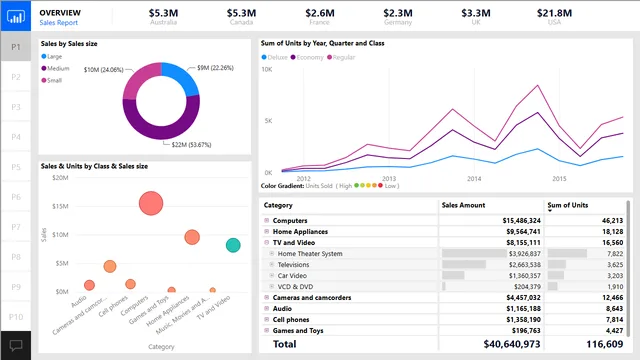Expand the Televisions subrow
Image resolution: width=640 pixels, height=360 pixels.
click(x=271, y=264)
